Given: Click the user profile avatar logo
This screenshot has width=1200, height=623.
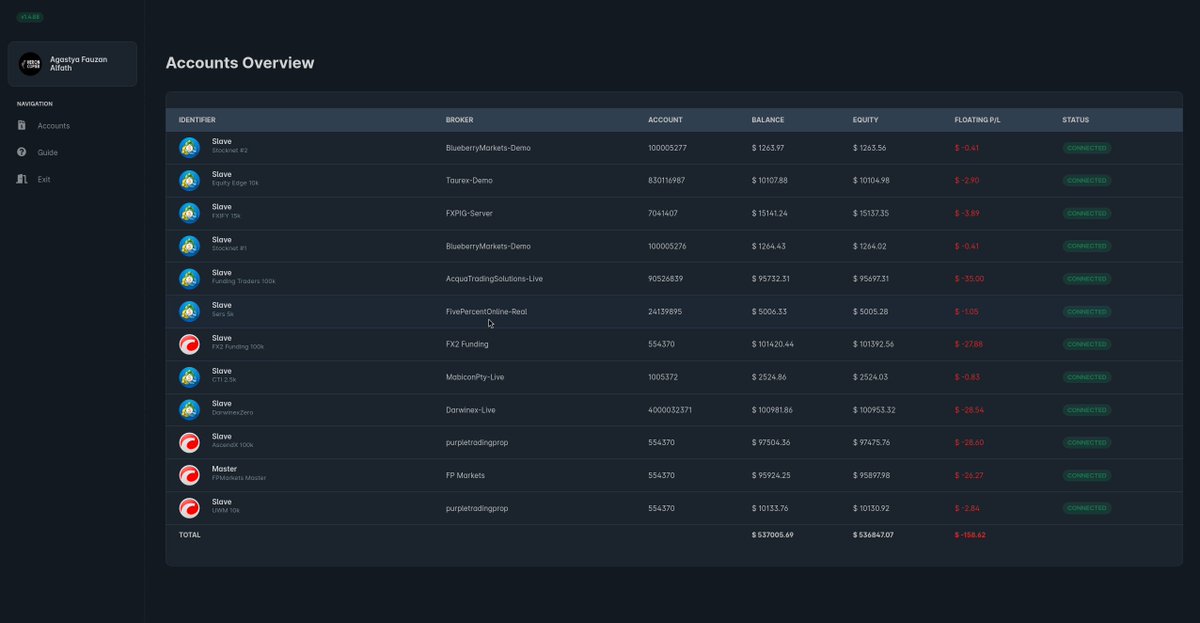Looking at the screenshot, I should [x=30, y=64].
